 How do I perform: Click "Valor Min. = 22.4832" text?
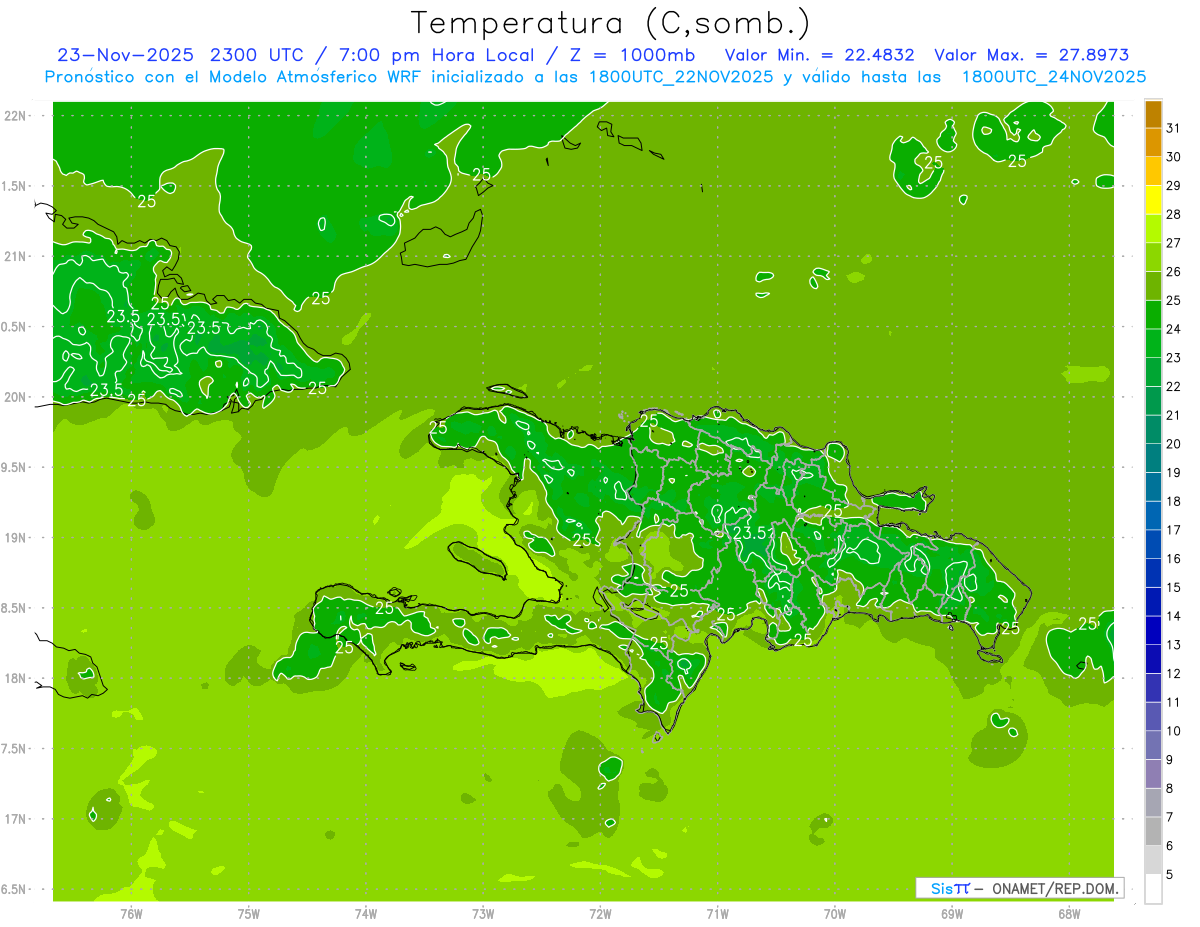tap(819, 55)
